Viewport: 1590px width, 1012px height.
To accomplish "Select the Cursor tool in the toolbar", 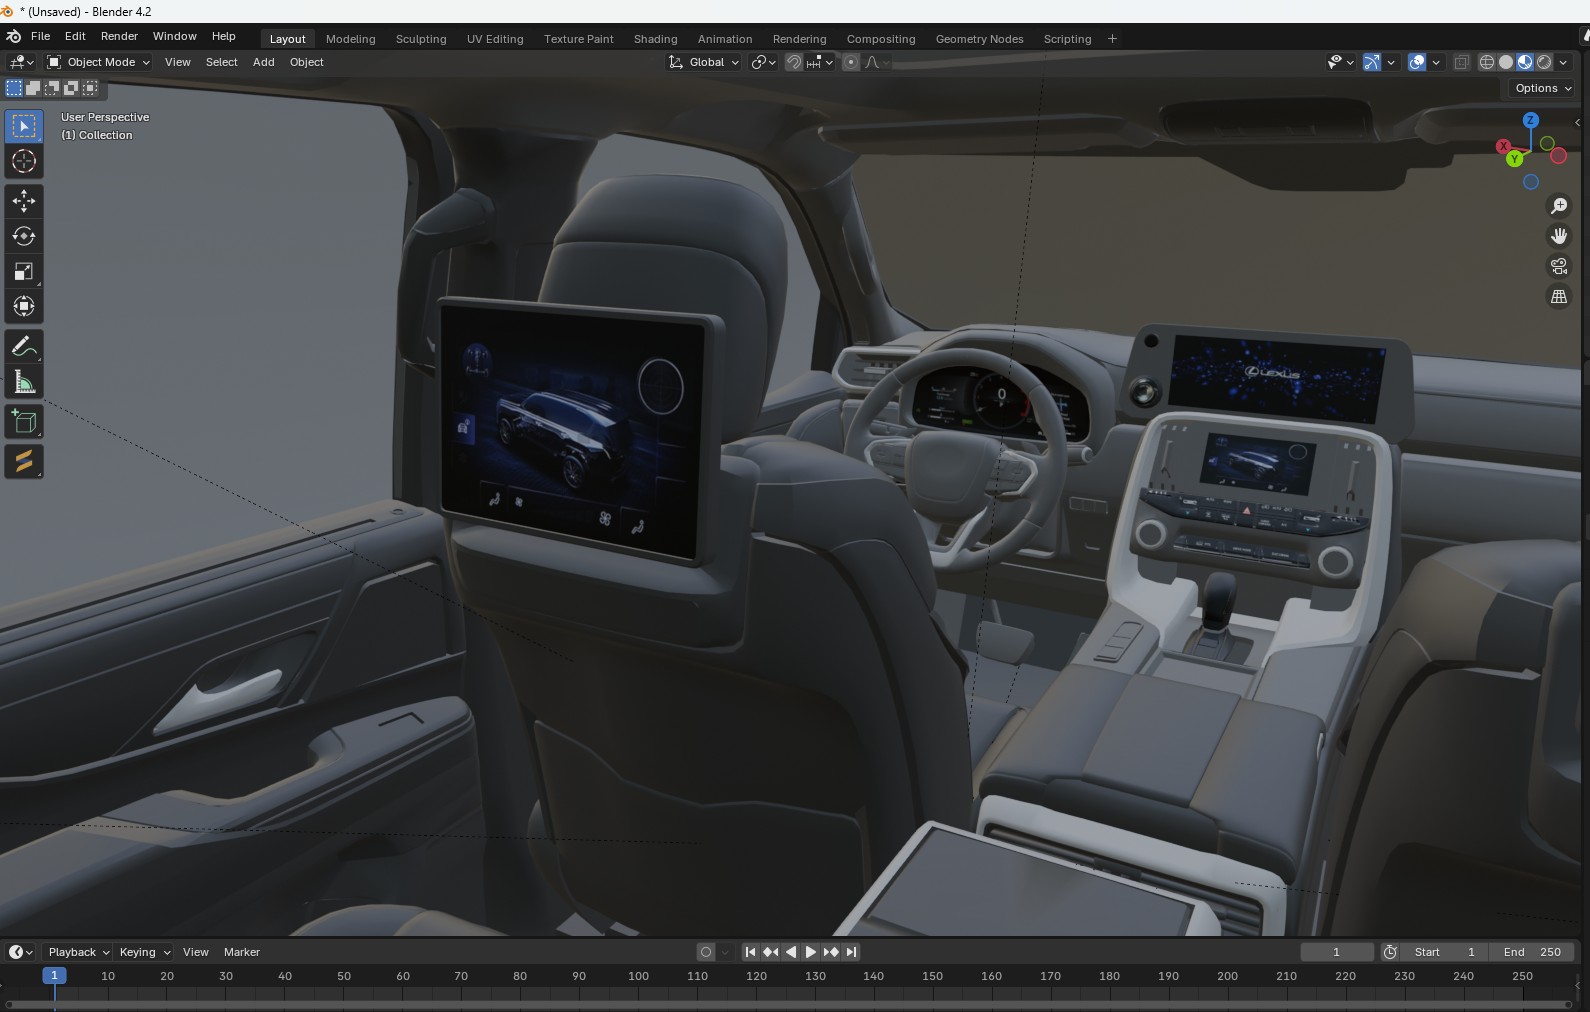I will click(x=24, y=162).
